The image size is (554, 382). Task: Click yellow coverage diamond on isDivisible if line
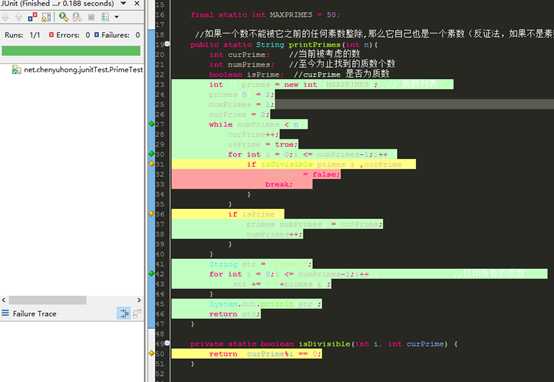pyautogui.click(x=152, y=164)
